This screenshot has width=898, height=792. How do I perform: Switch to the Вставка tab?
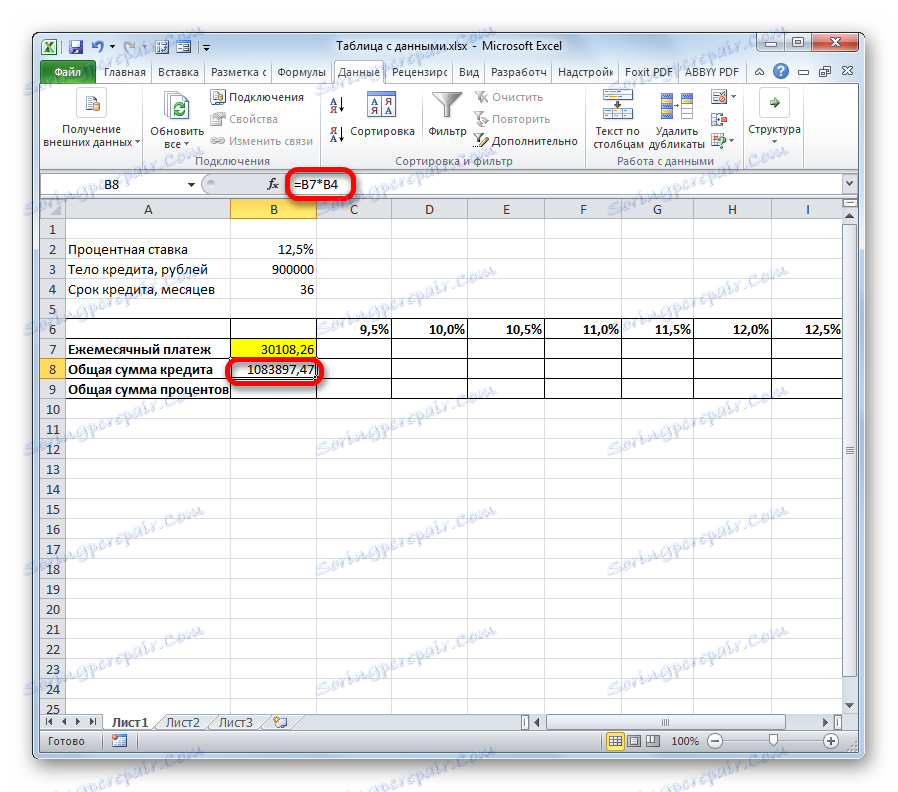178,72
